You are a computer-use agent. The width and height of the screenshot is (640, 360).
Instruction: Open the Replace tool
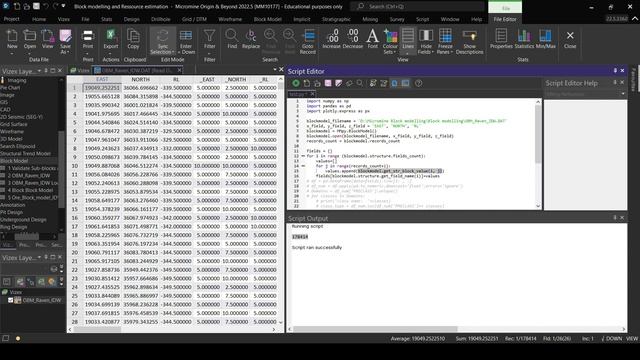[251, 40]
